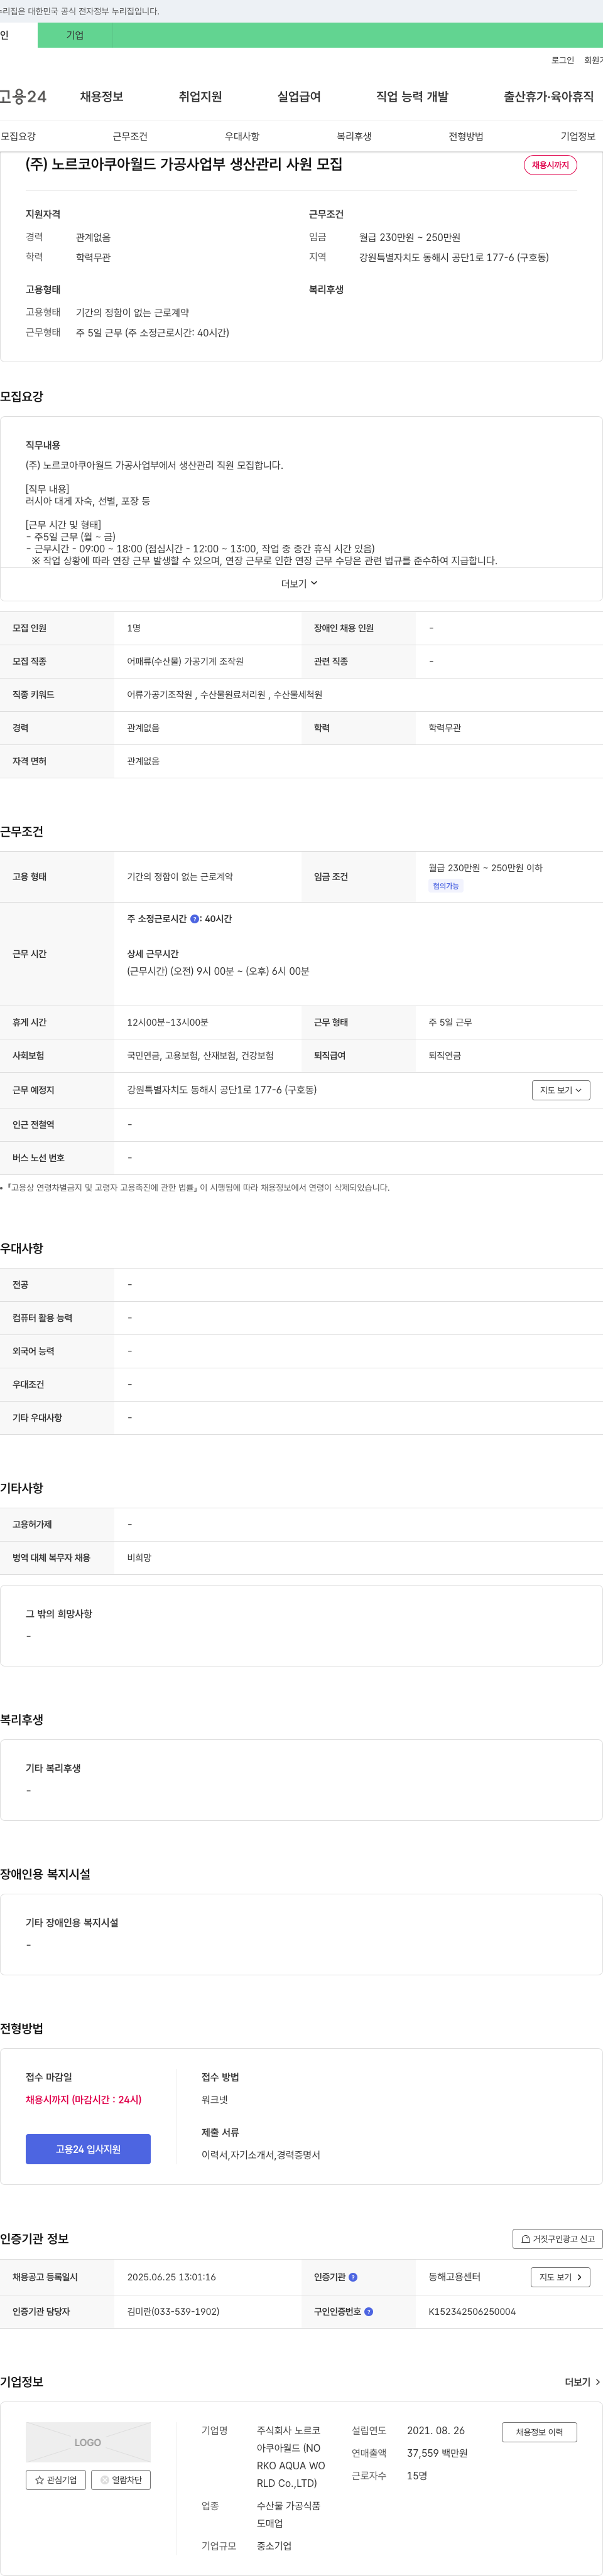Image resolution: width=603 pixels, height=2576 pixels.
Task: Click the 협의가능 tag
Action: pos(446,886)
